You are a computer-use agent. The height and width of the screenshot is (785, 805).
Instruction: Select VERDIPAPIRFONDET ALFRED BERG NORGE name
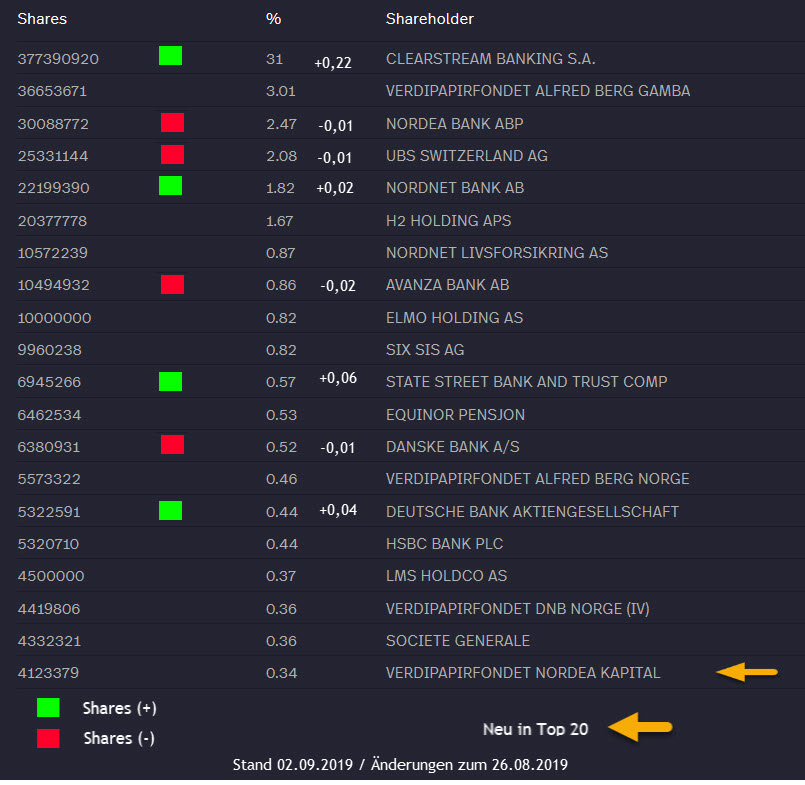point(538,479)
